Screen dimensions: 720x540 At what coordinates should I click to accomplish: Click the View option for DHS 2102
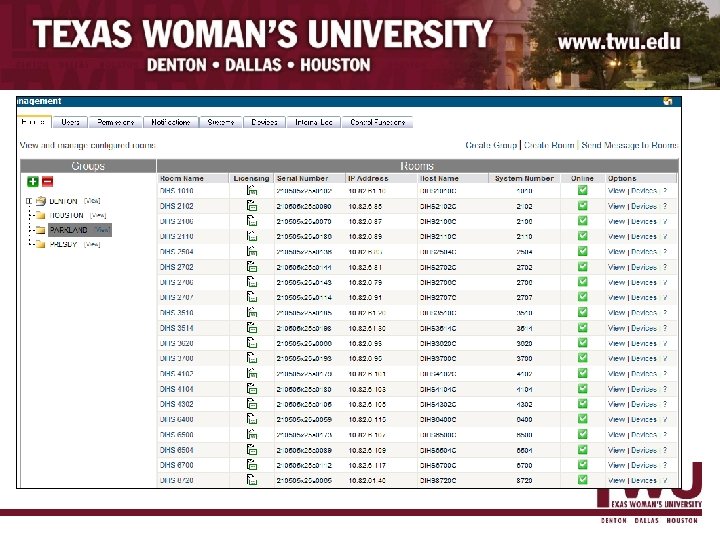tap(616, 206)
